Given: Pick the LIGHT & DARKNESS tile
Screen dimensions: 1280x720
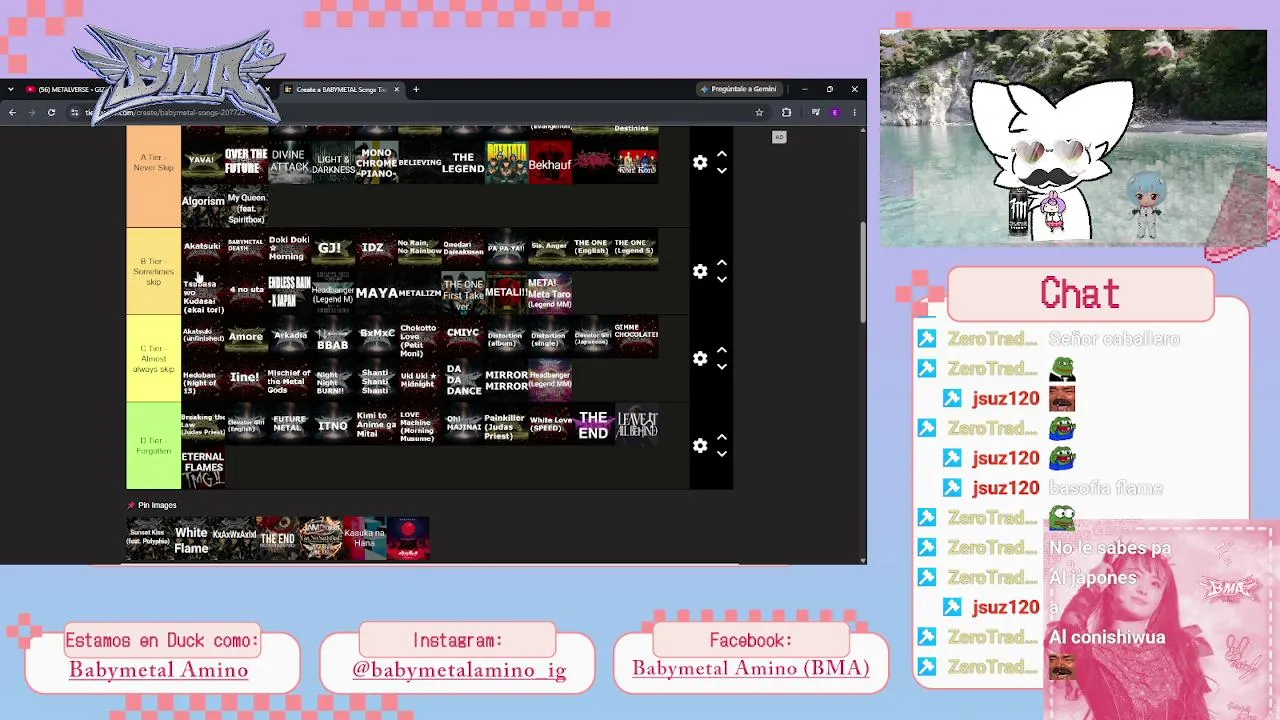Looking at the screenshot, I should click(333, 163).
